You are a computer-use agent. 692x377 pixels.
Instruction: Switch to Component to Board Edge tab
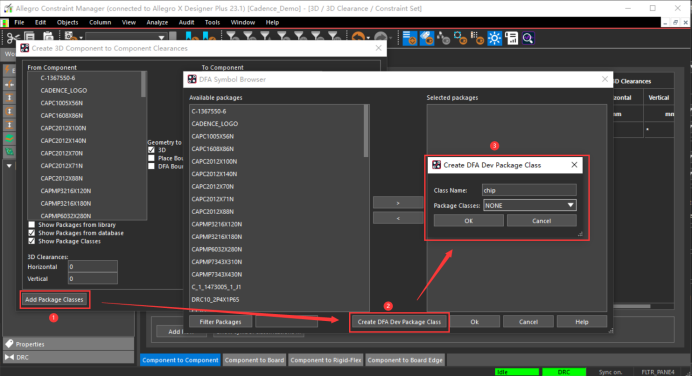405,360
